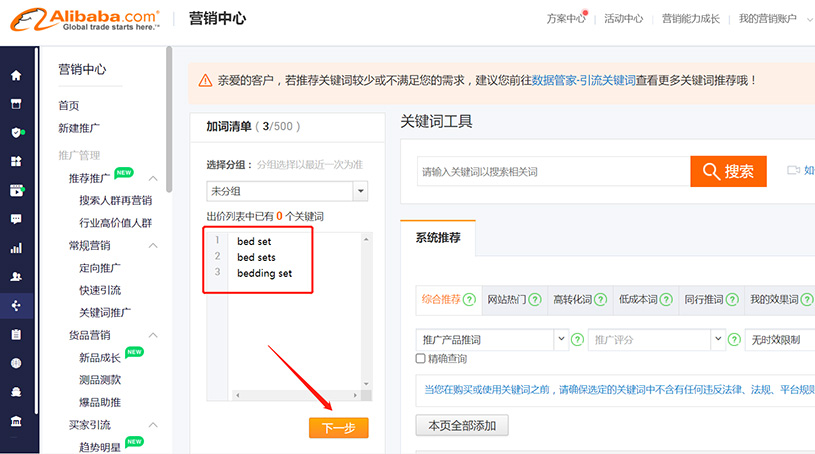This screenshot has height=454, width=815.
Task: Open the 未分组 group dropdown
Action: [x=287, y=191]
